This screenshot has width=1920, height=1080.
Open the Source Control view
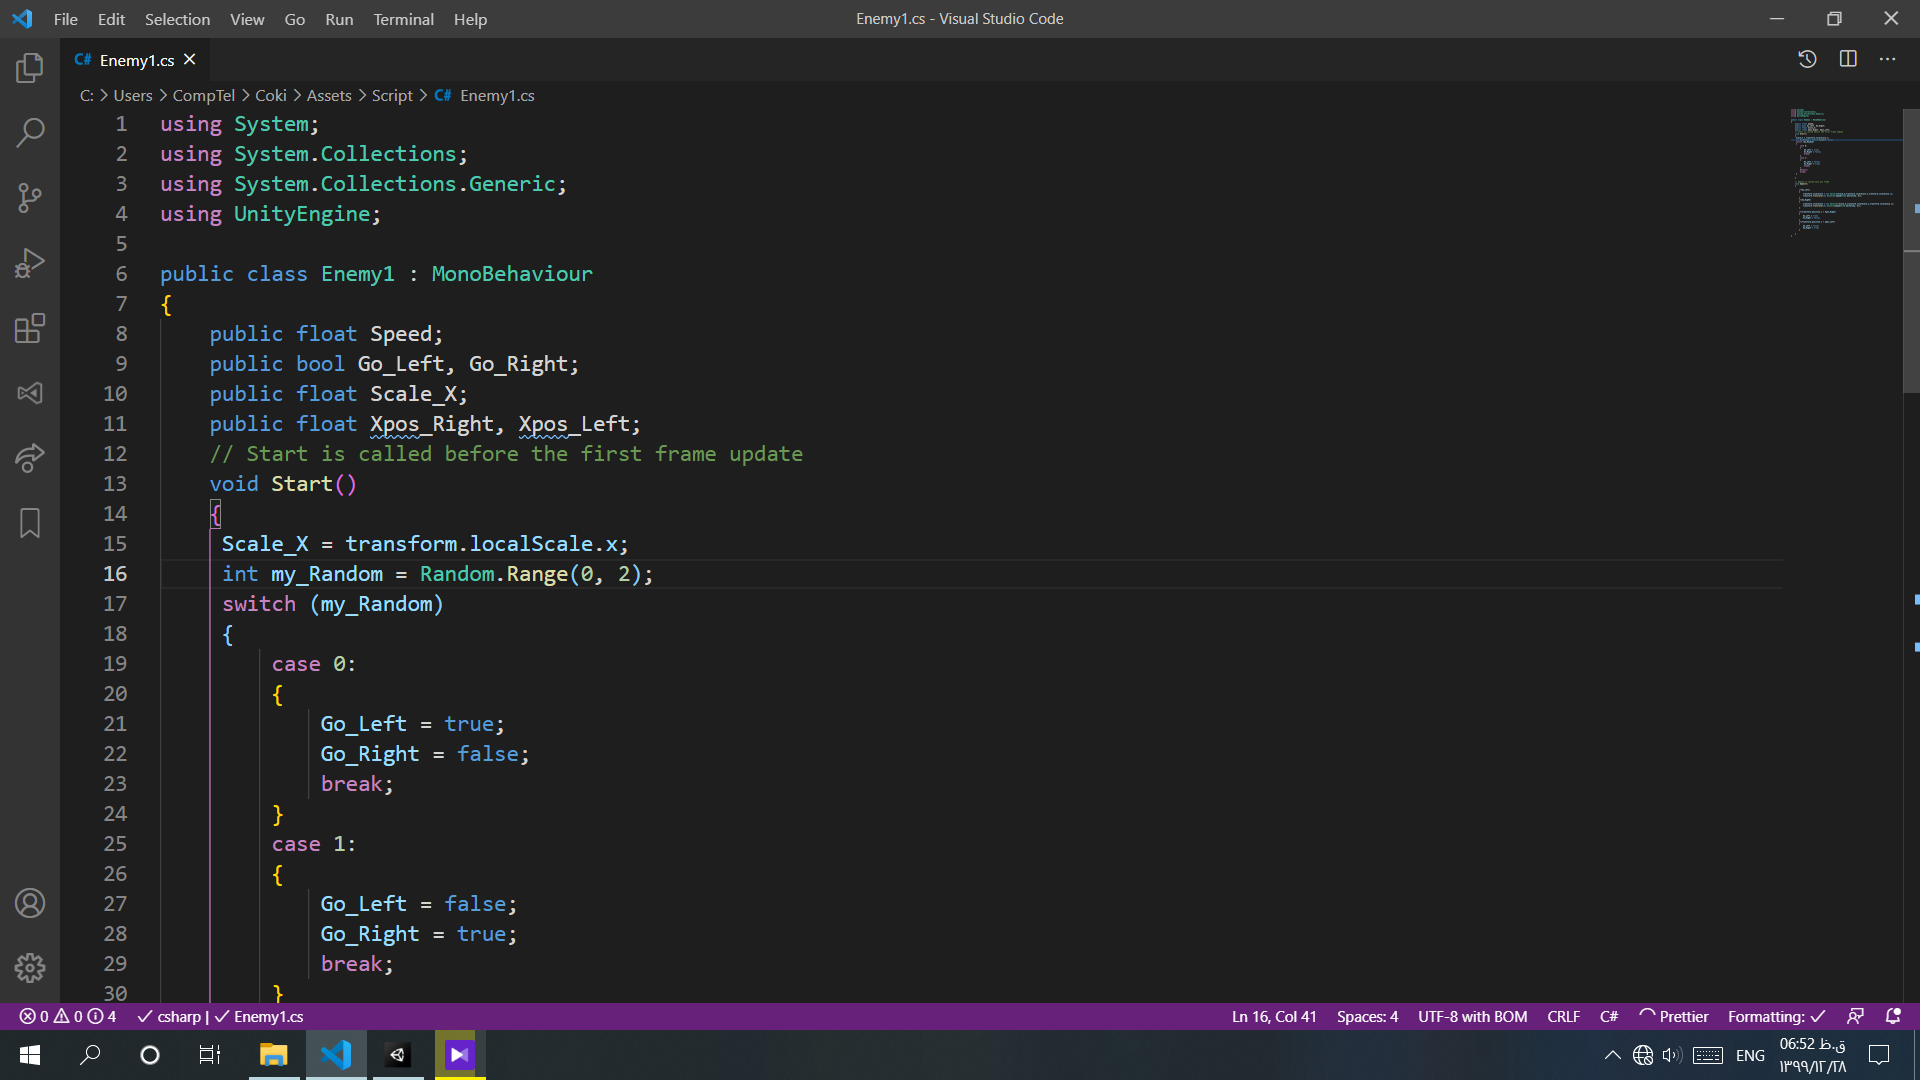[x=30, y=198]
